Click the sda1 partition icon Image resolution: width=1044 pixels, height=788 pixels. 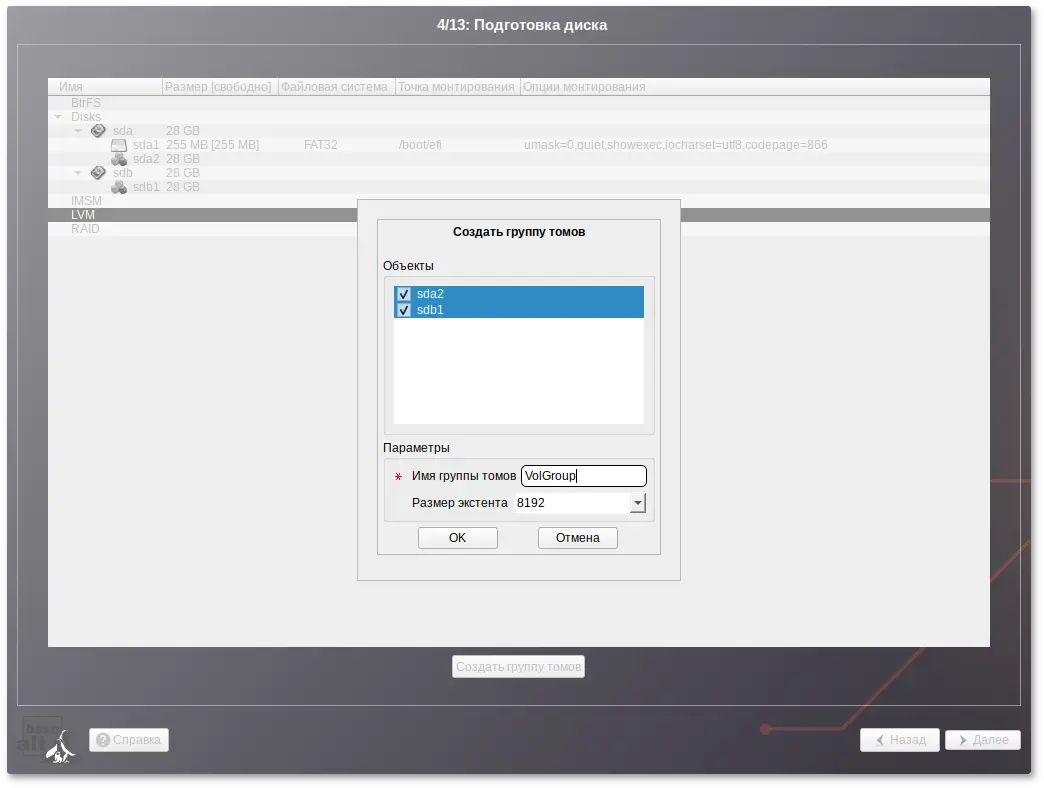(119, 145)
